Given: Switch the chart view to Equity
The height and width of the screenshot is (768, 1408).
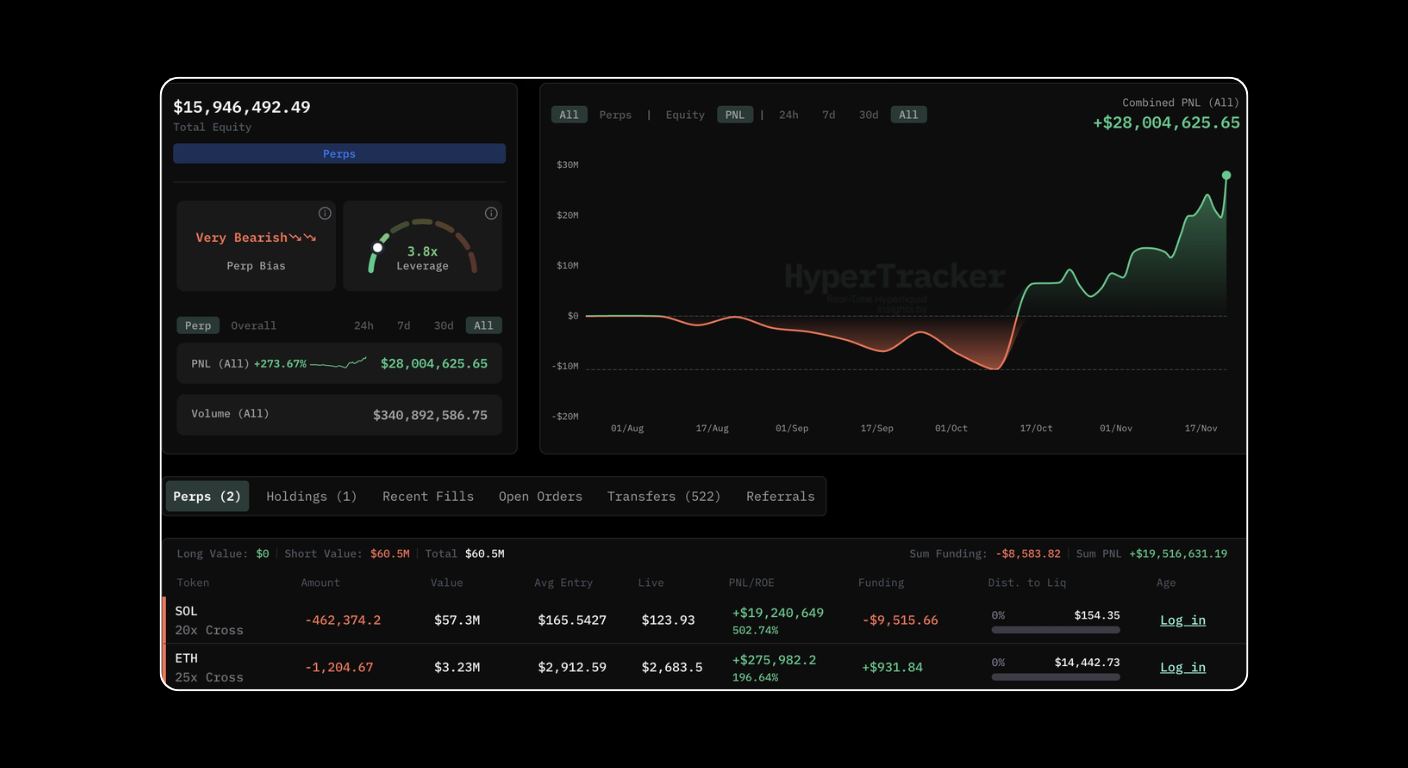Looking at the screenshot, I should tap(684, 114).
